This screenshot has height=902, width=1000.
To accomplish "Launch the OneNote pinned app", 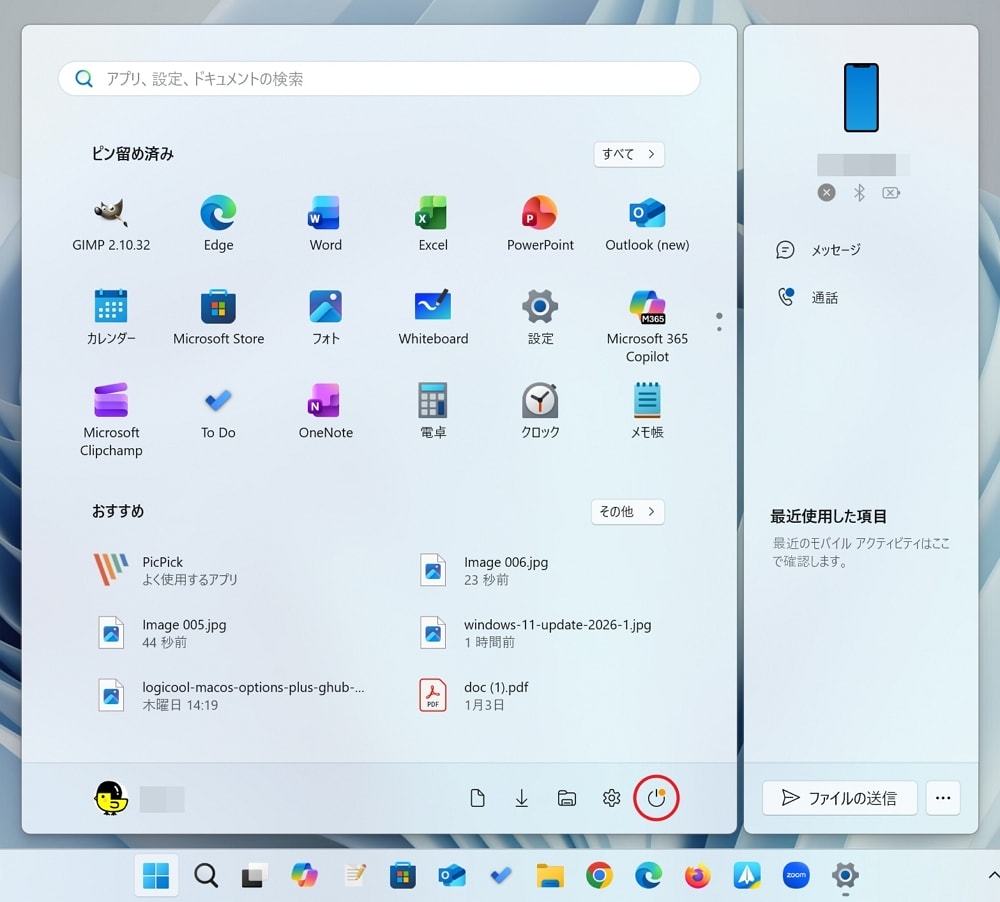I will point(325,412).
